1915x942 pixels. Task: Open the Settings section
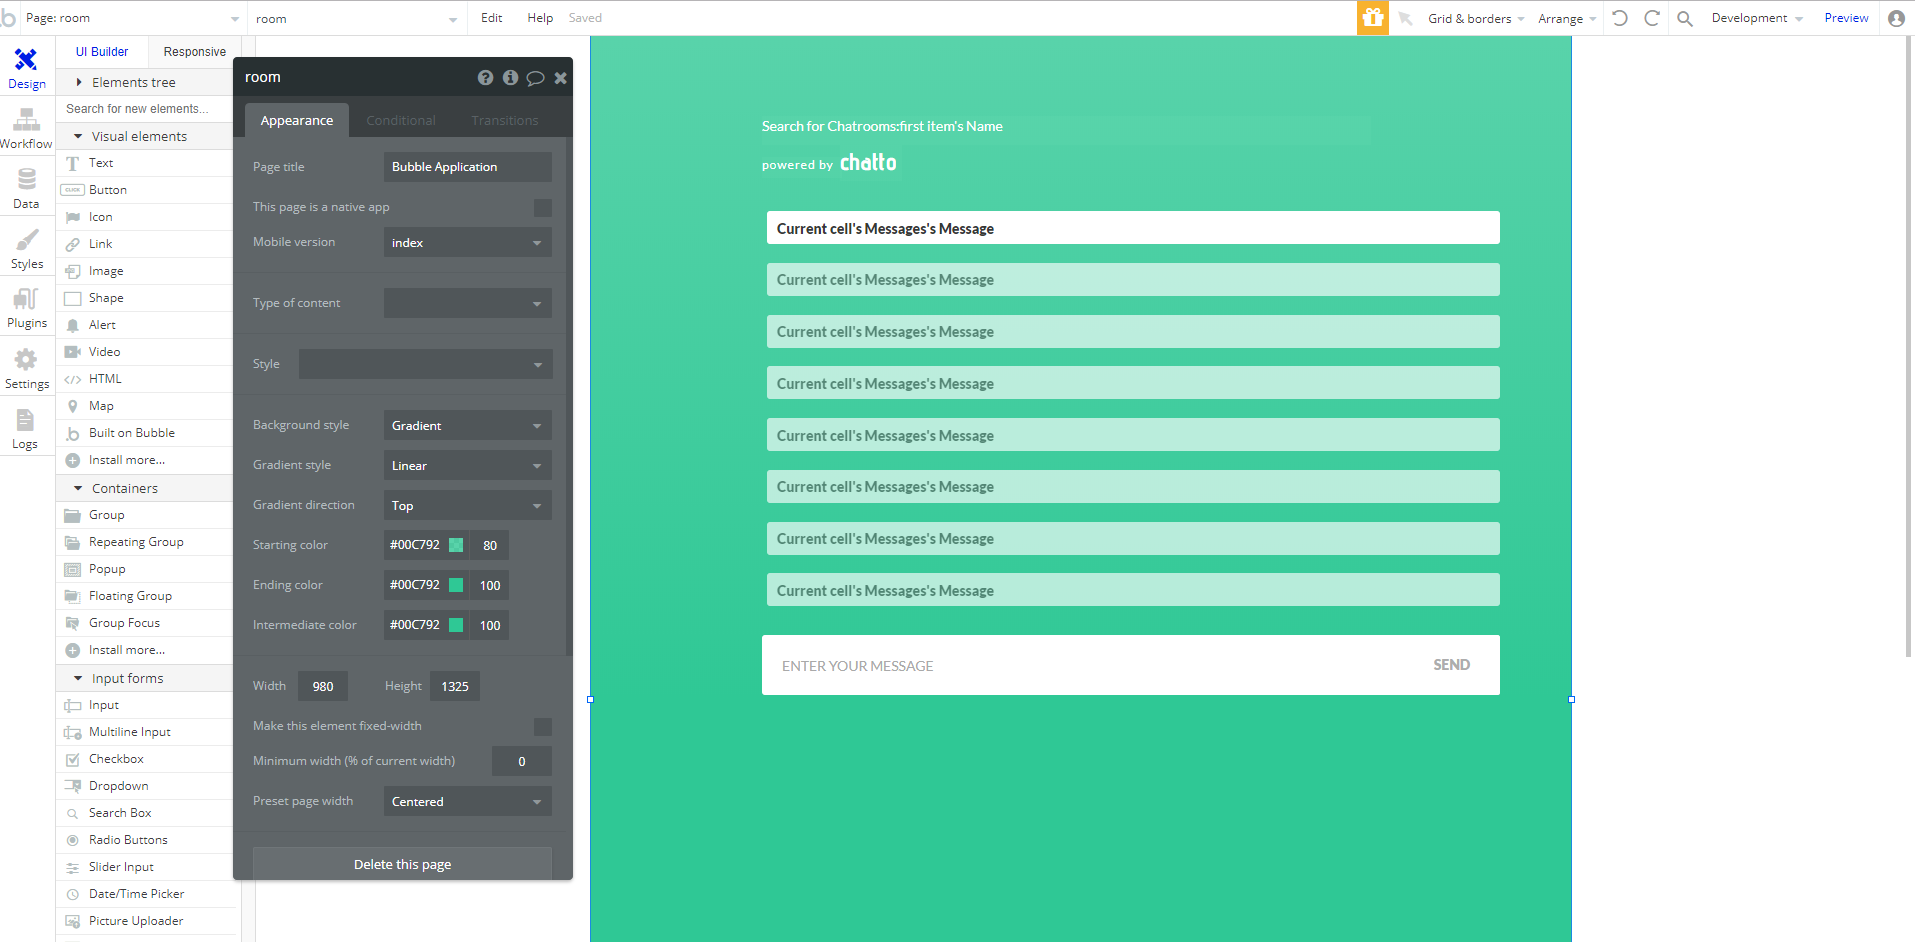tap(27, 369)
